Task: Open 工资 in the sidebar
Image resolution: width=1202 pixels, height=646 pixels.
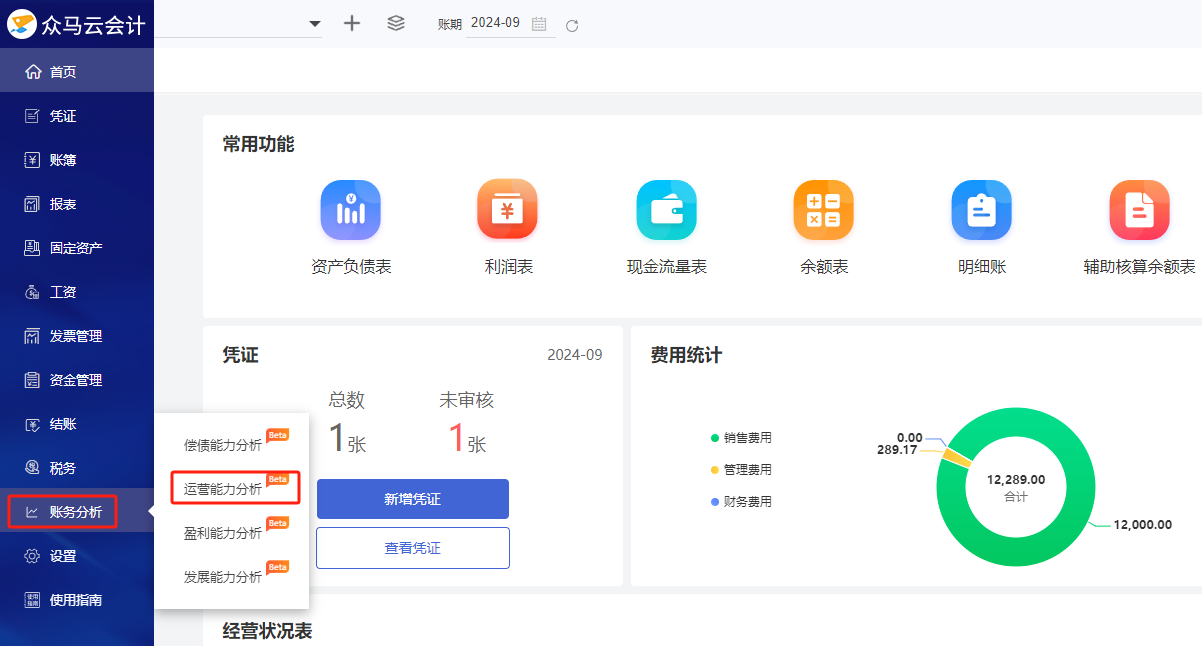Action: point(77,292)
